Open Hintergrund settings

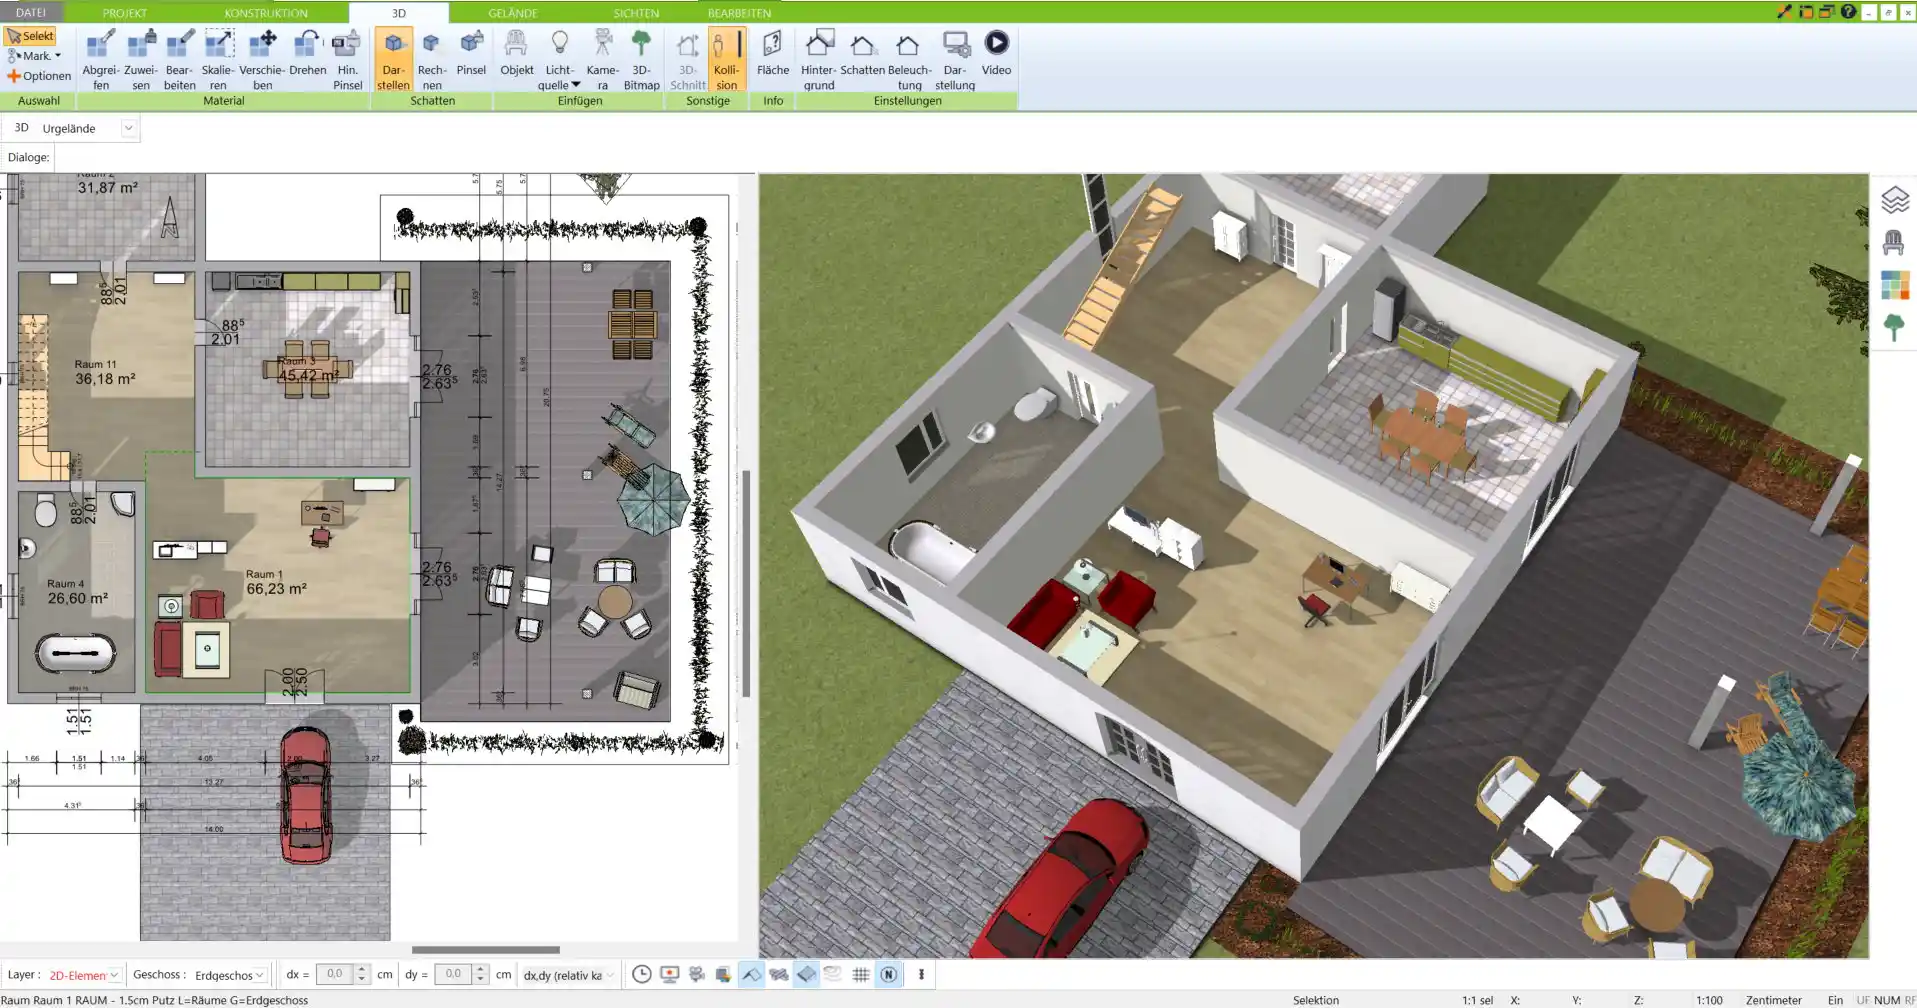[818, 60]
